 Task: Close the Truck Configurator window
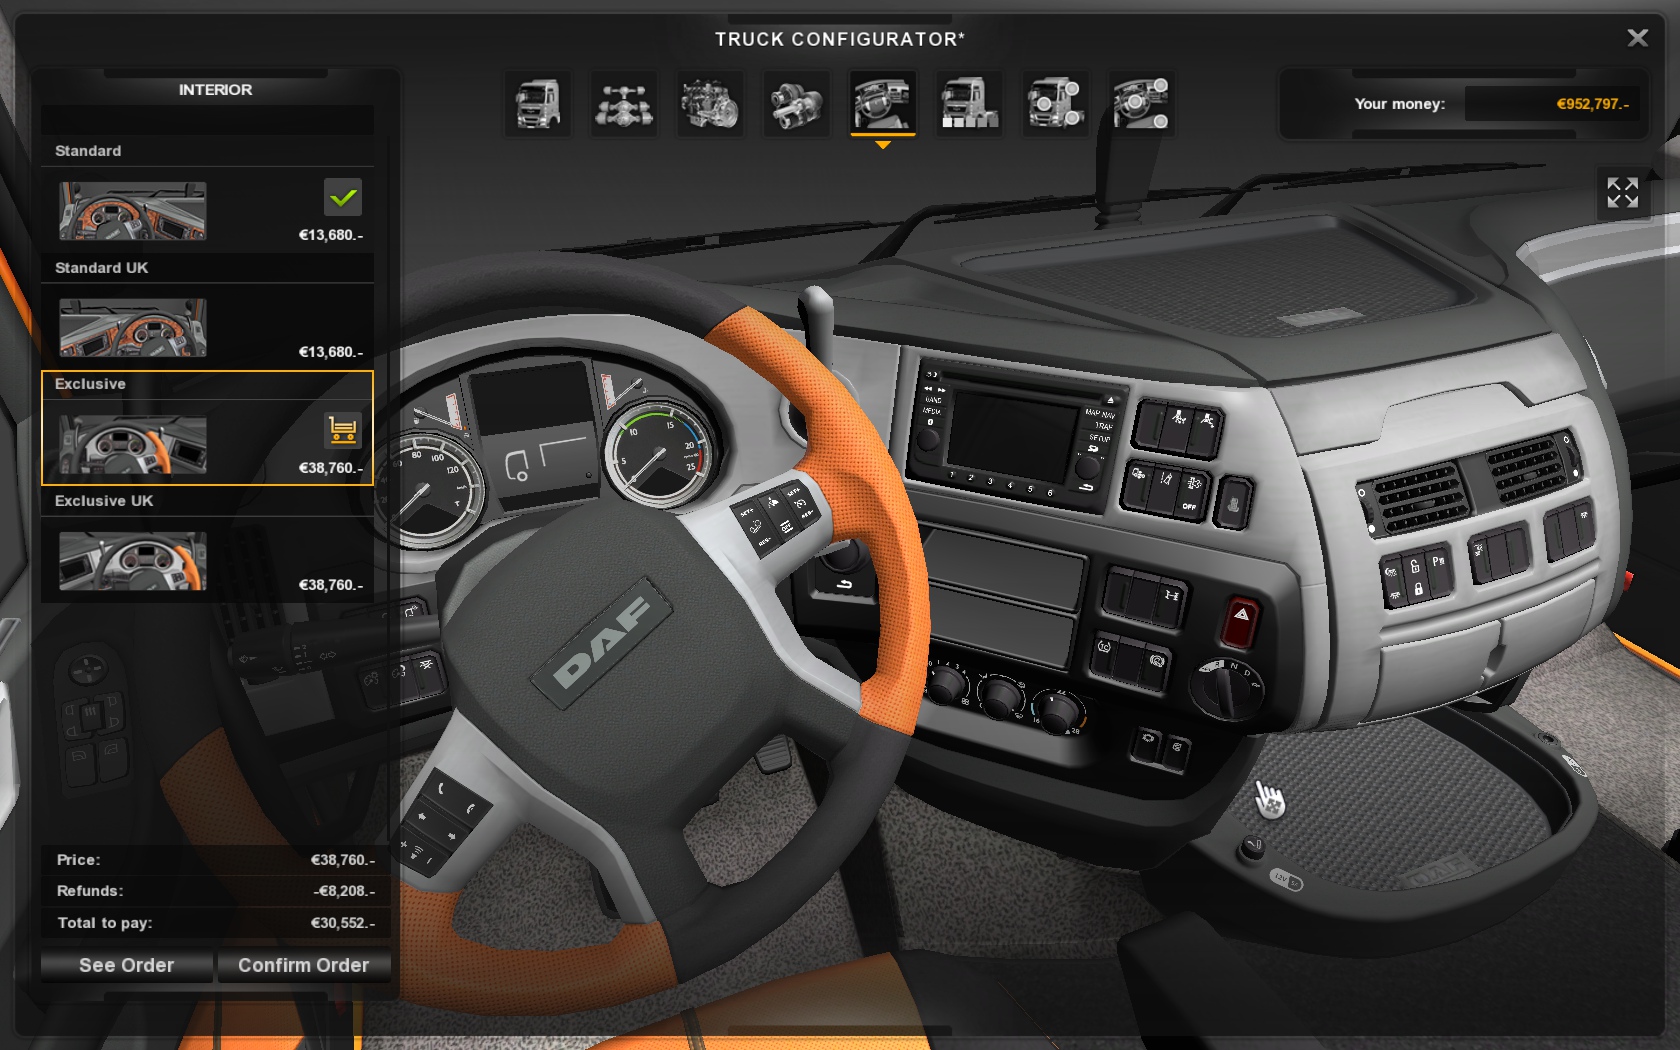[x=1637, y=38]
